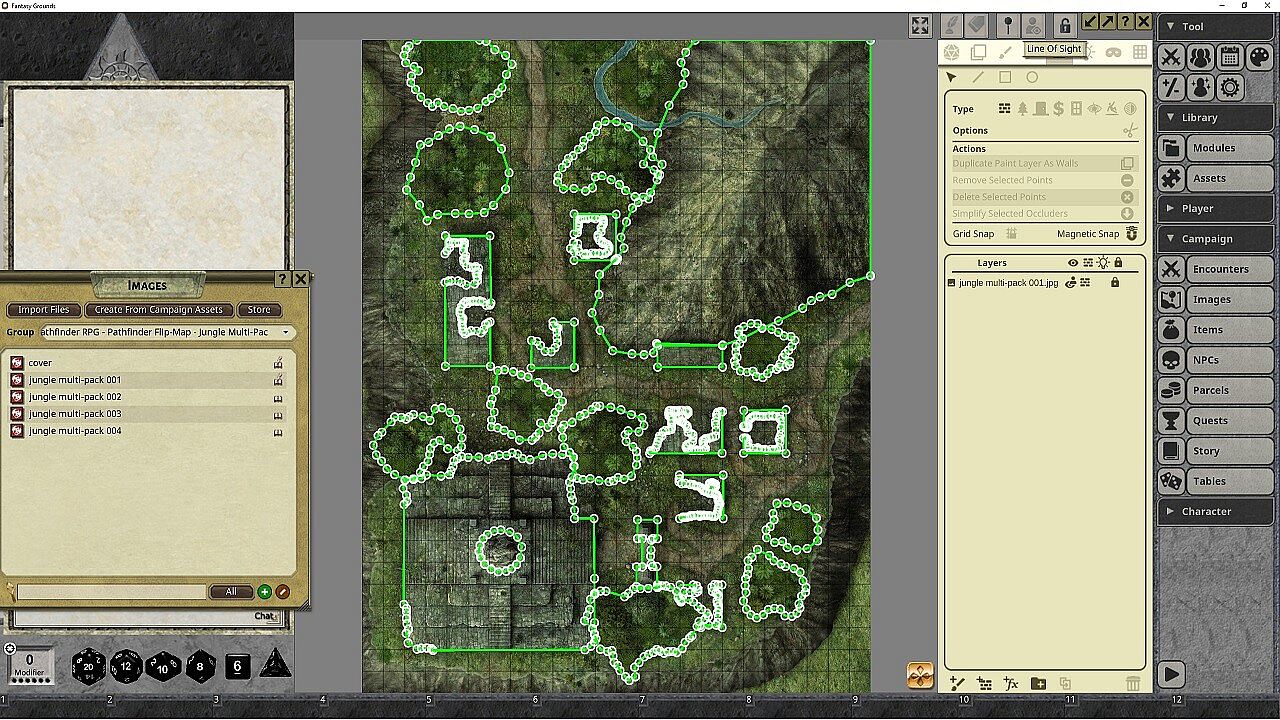Viewport: 1280px width, 720px height.
Task: Add a new paint layer with brush-plus icon
Action: point(957,684)
